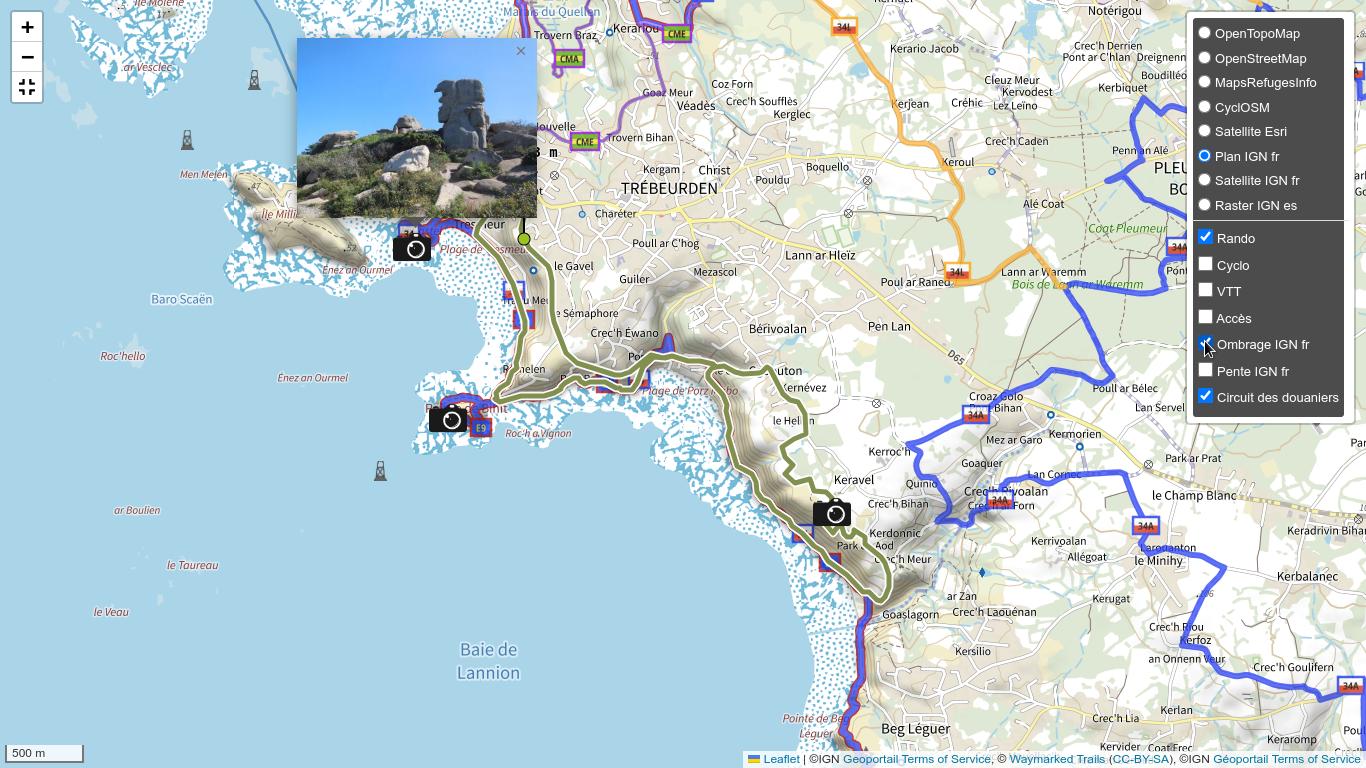The width and height of the screenshot is (1366, 768).
Task: Exit fullscreen map view
Action: click(27, 87)
